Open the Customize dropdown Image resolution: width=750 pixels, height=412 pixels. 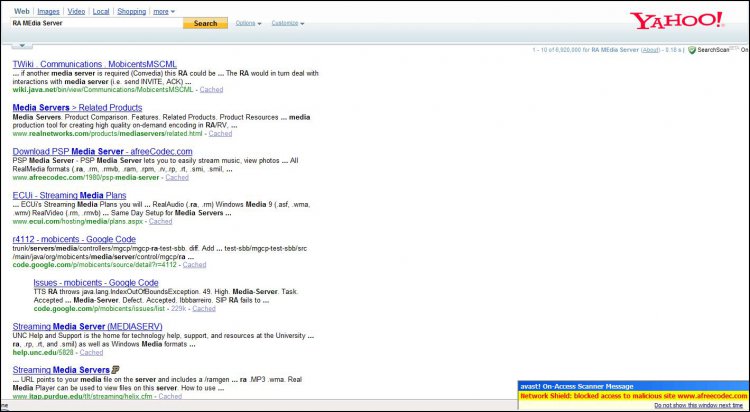pyautogui.click(x=287, y=23)
